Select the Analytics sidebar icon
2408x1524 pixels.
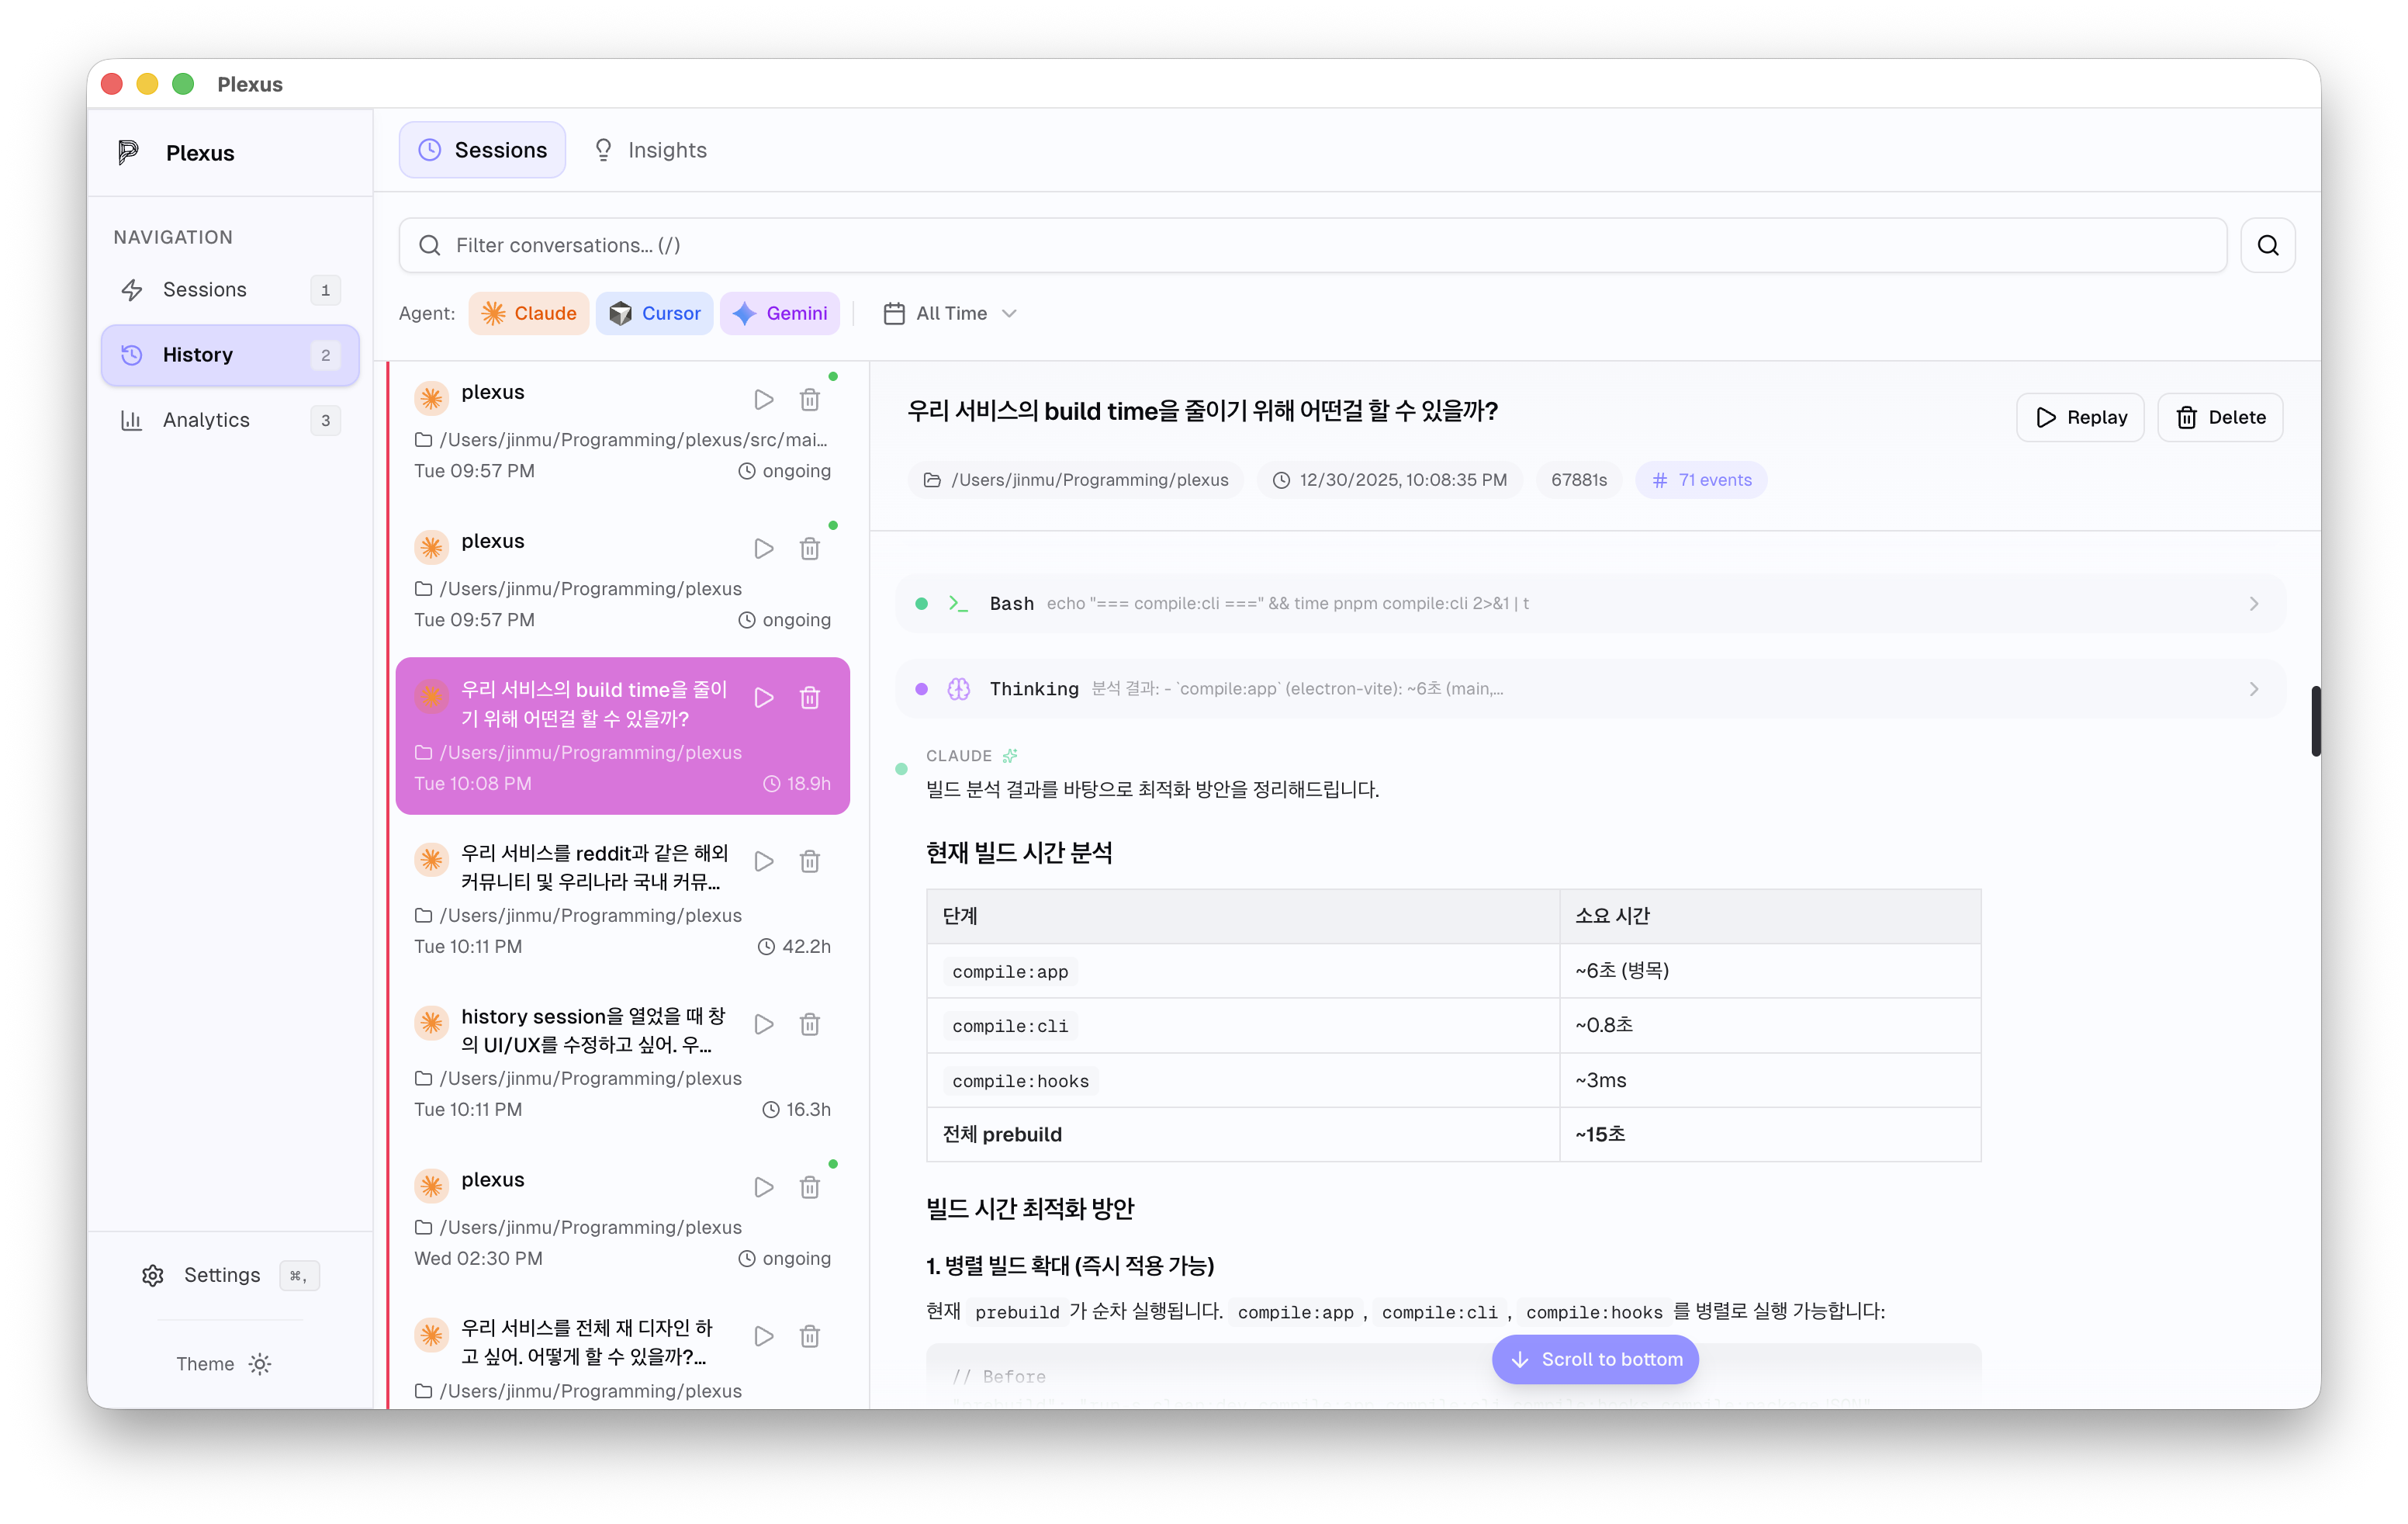pyautogui.click(x=133, y=419)
